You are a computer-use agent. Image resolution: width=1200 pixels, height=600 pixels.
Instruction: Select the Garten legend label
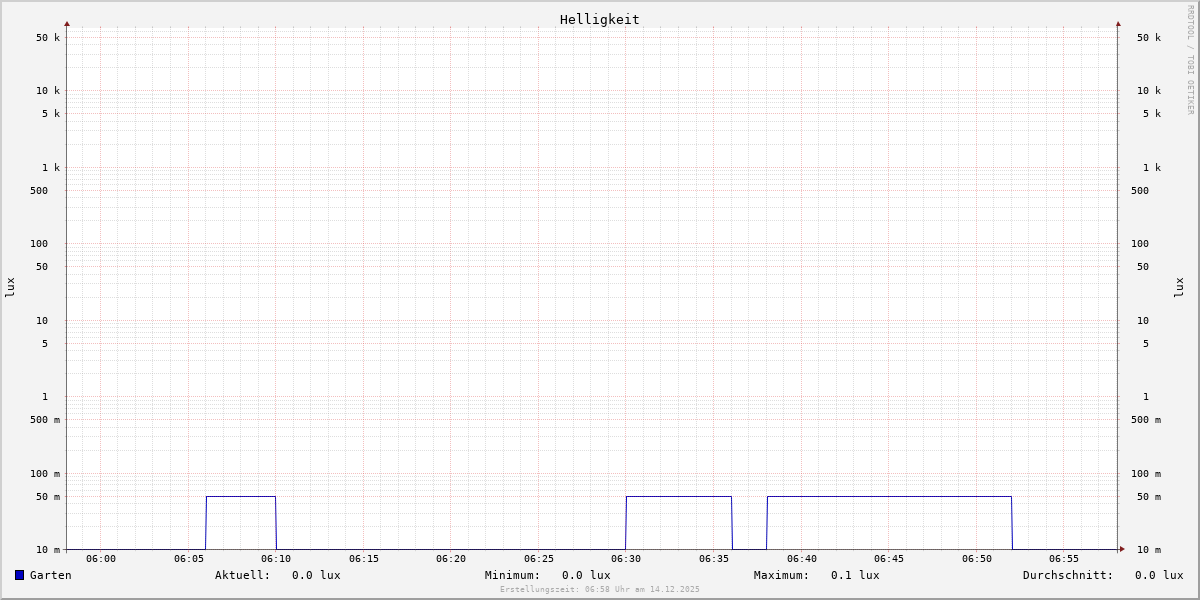pos(50,575)
